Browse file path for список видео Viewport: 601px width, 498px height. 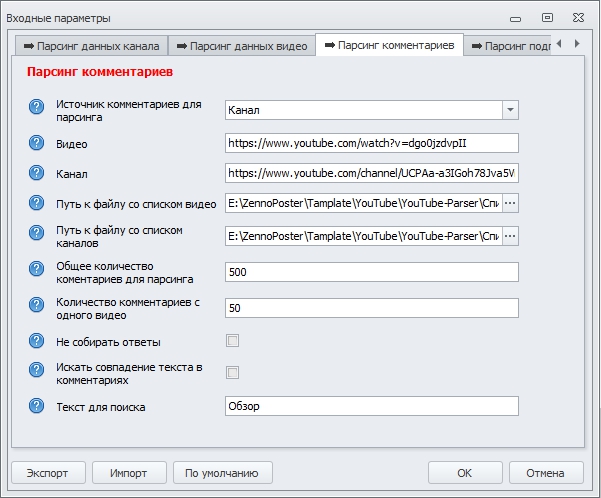coord(510,204)
